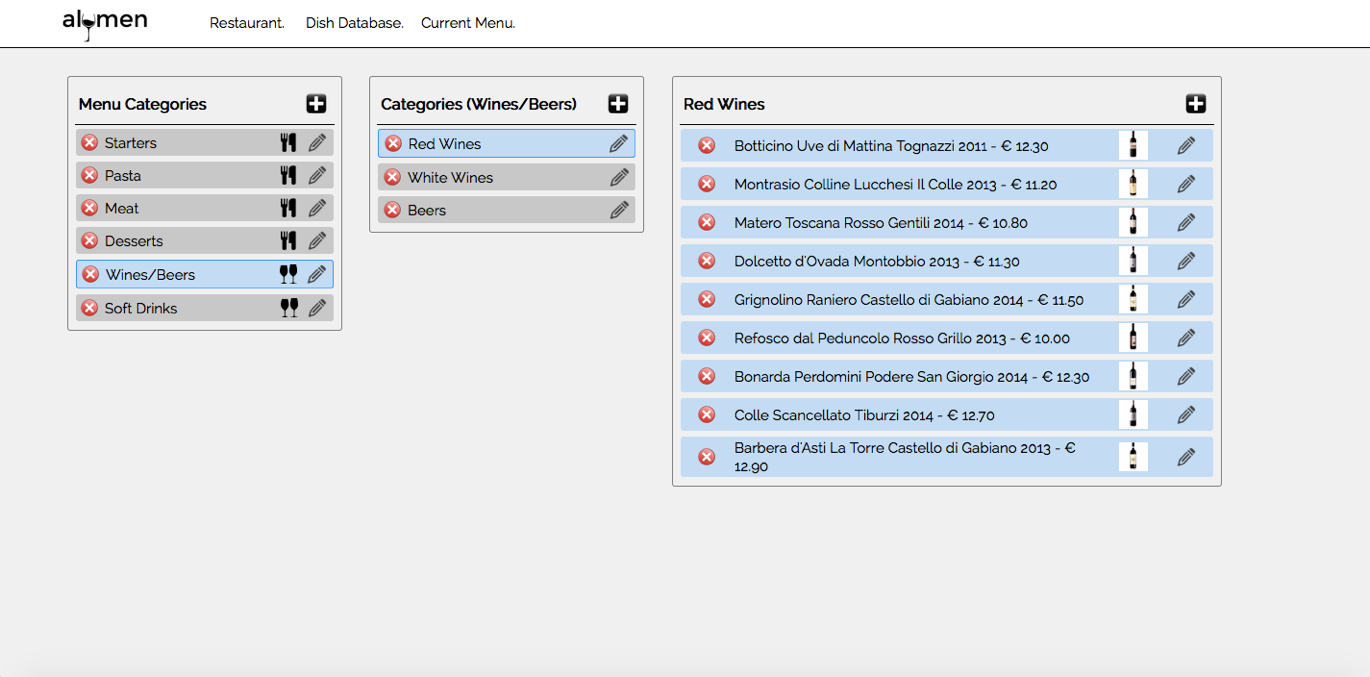Click fork and knife icon for Pasta
The width and height of the screenshot is (1370, 677).
pyautogui.click(x=288, y=175)
